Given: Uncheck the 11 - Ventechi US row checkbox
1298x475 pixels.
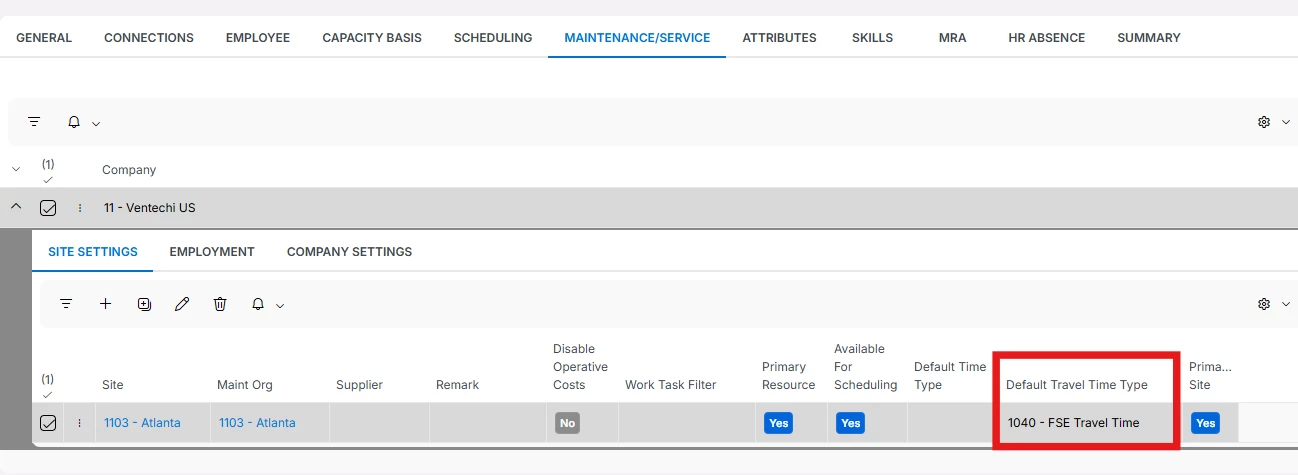Looking at the screenshot, I should 48,208.
